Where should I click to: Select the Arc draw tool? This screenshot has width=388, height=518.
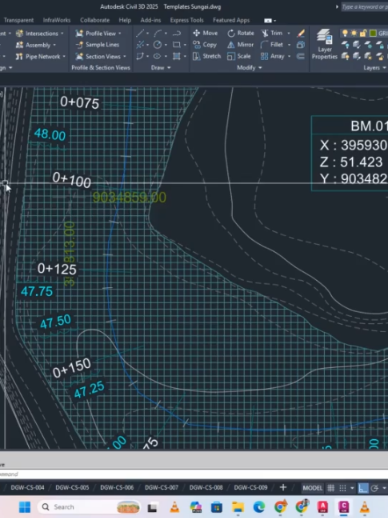tap(158, 33)
